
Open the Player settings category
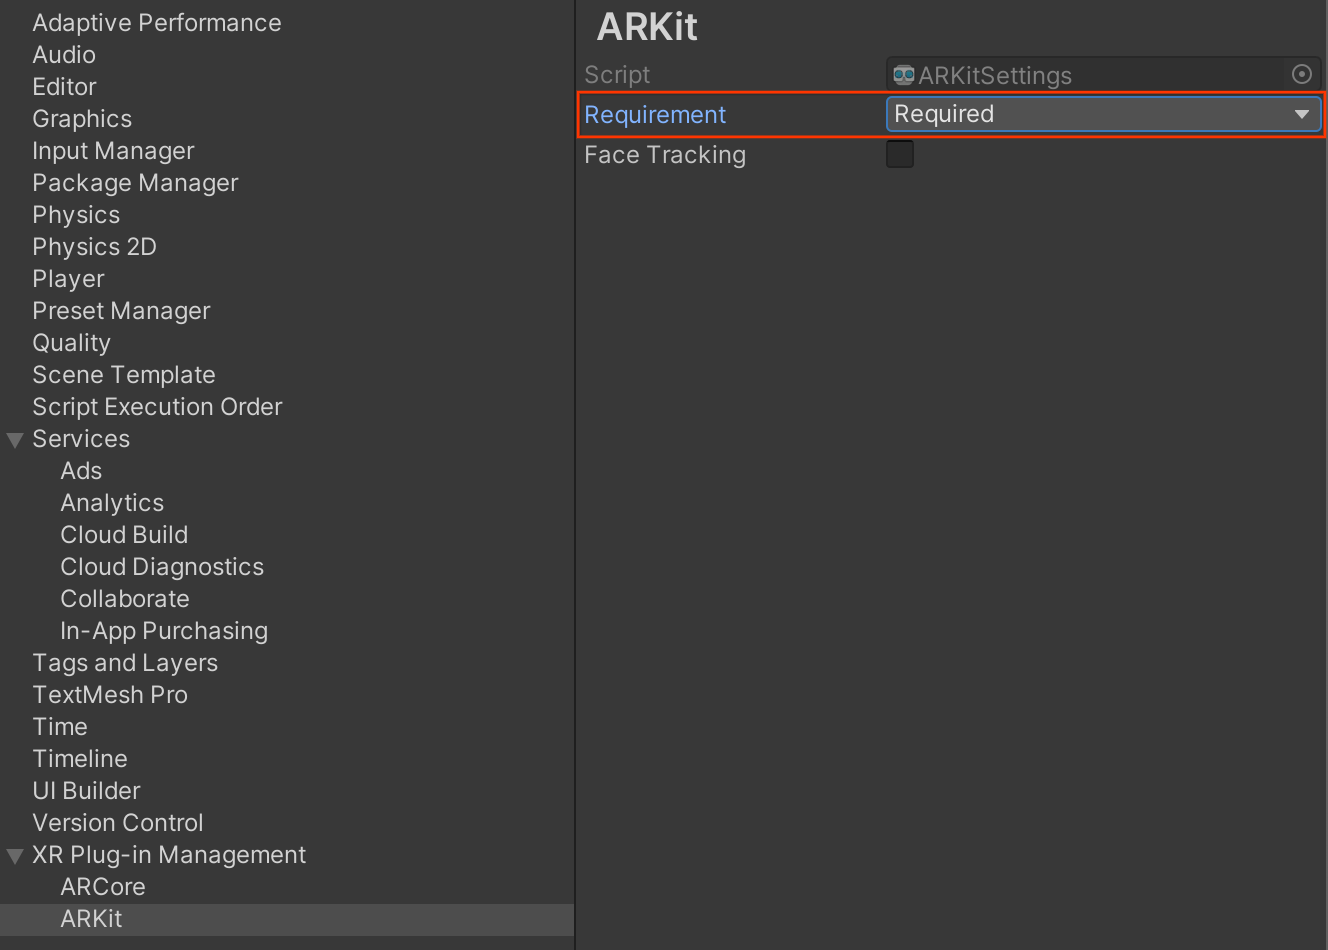pos(68,279)
